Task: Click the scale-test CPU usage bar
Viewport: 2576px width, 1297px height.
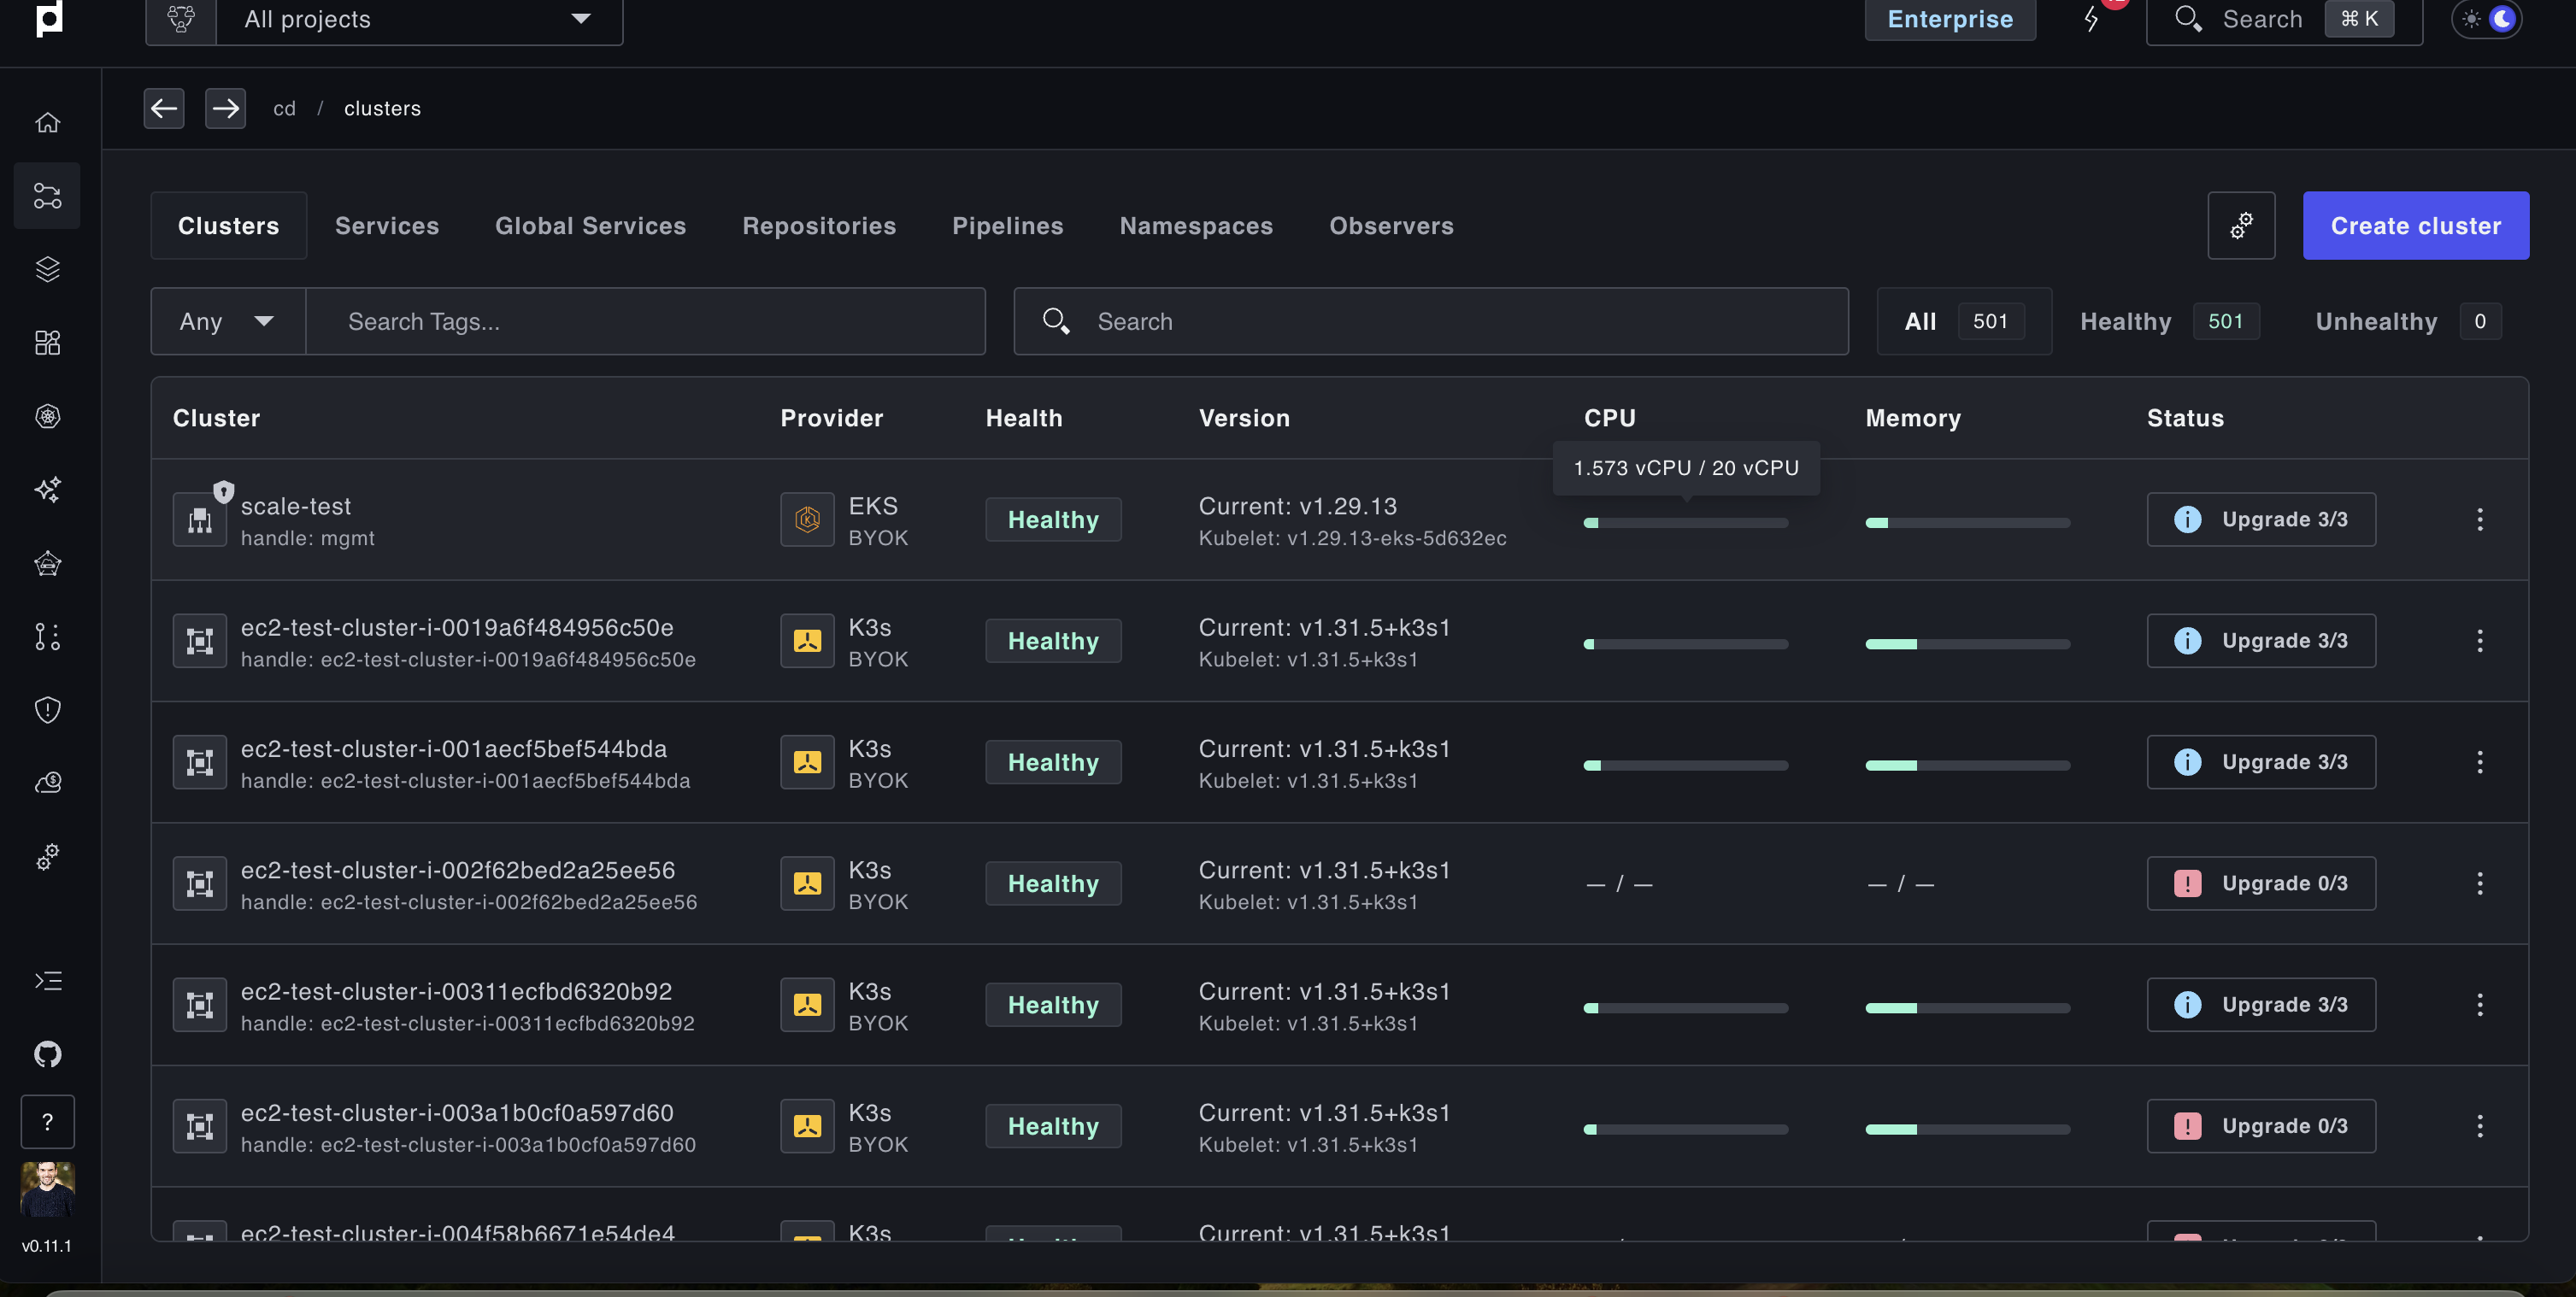Action: pos(1685,523)
